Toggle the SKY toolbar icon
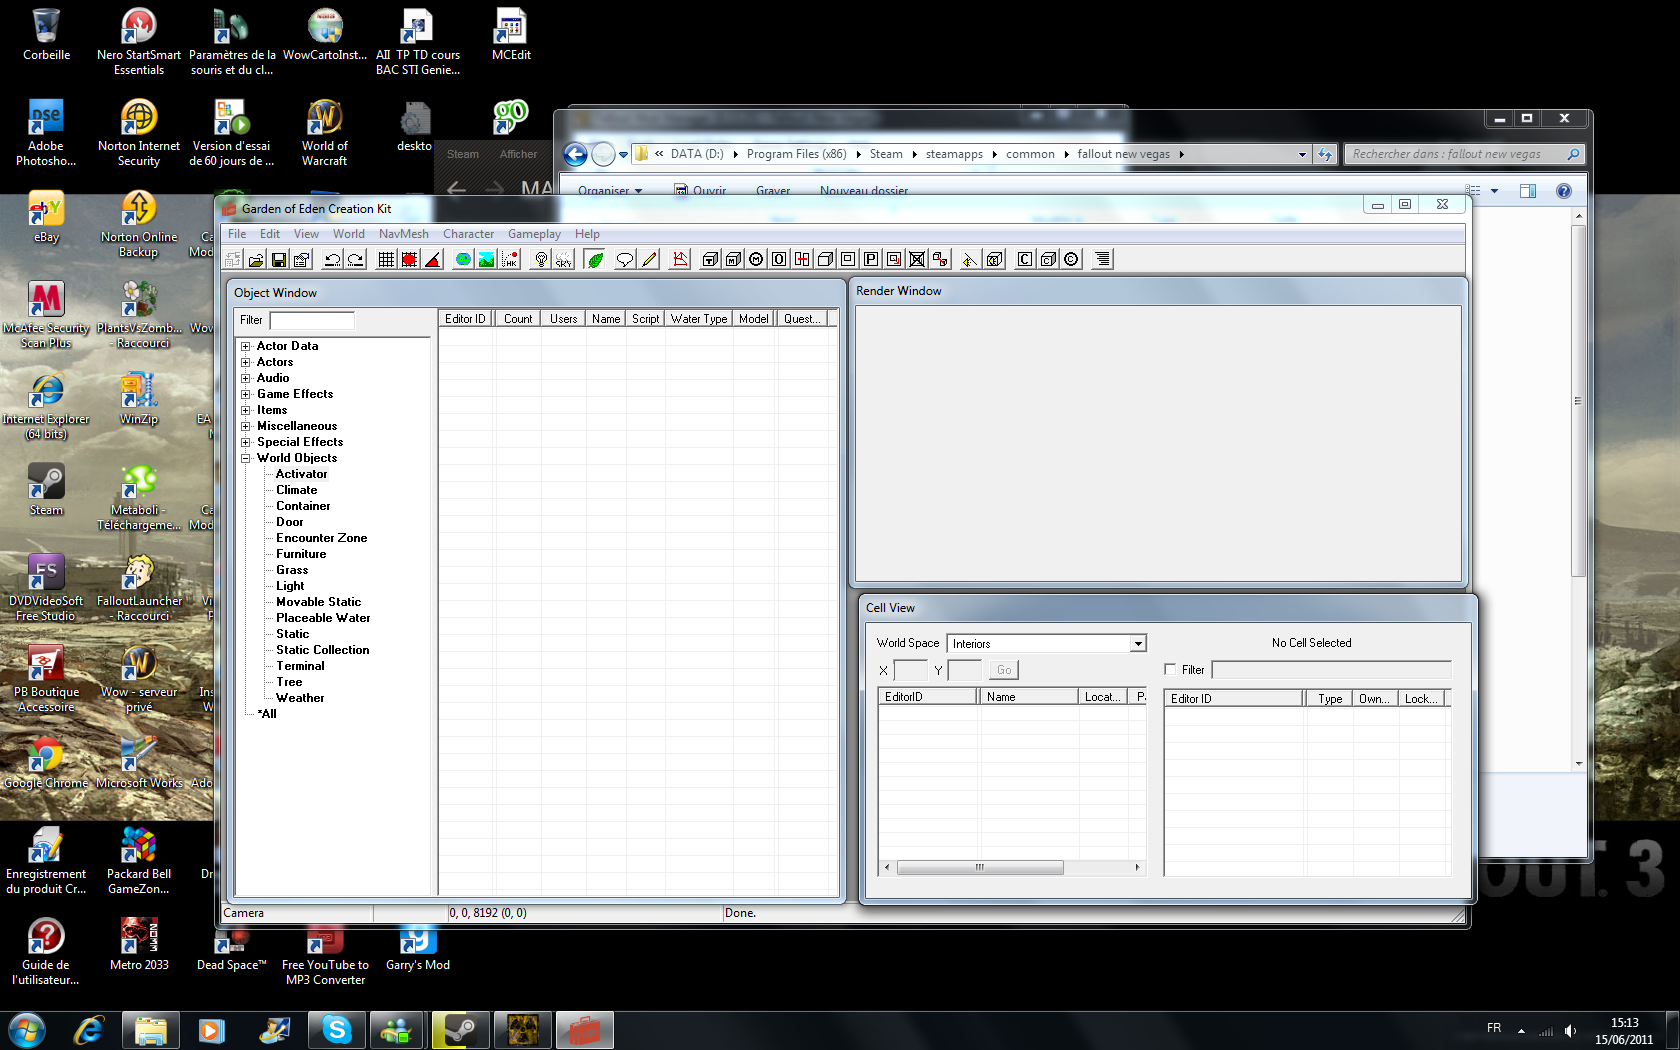 tap(564, 260)
